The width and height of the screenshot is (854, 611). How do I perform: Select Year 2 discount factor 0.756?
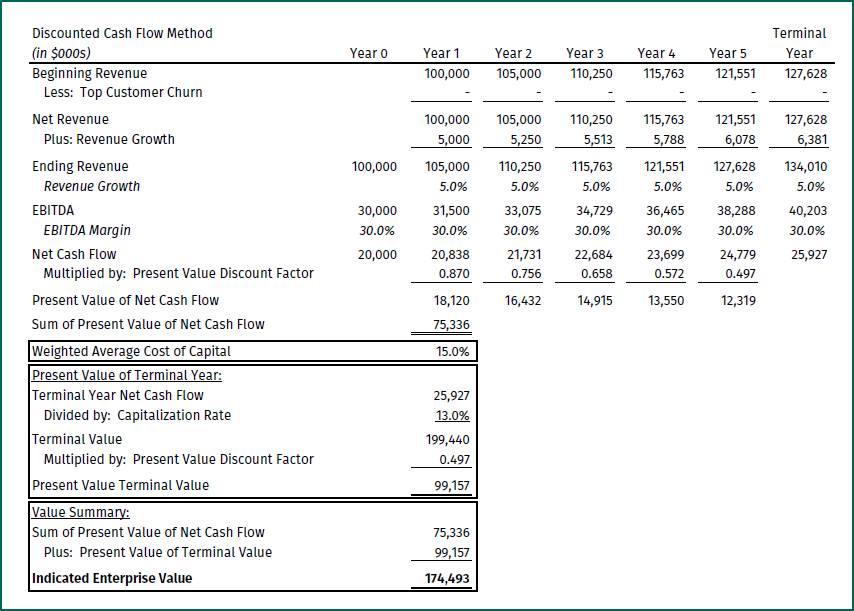click(526, 274)
